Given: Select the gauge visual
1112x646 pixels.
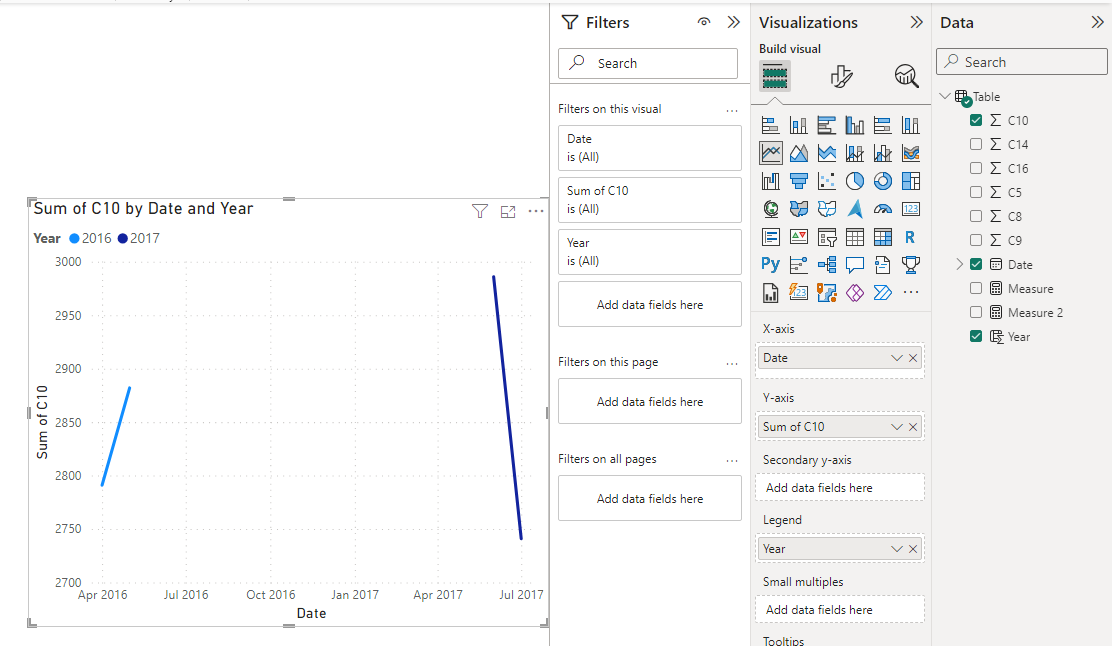Looking at the screenshot, I should [882, 209].
